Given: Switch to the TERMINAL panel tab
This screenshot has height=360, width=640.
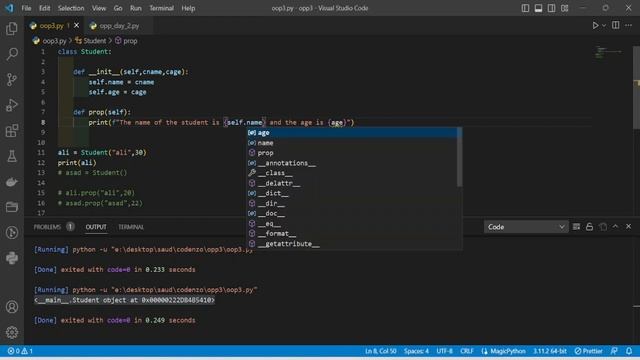Looking at the screenshot, I should click(131, 227).
